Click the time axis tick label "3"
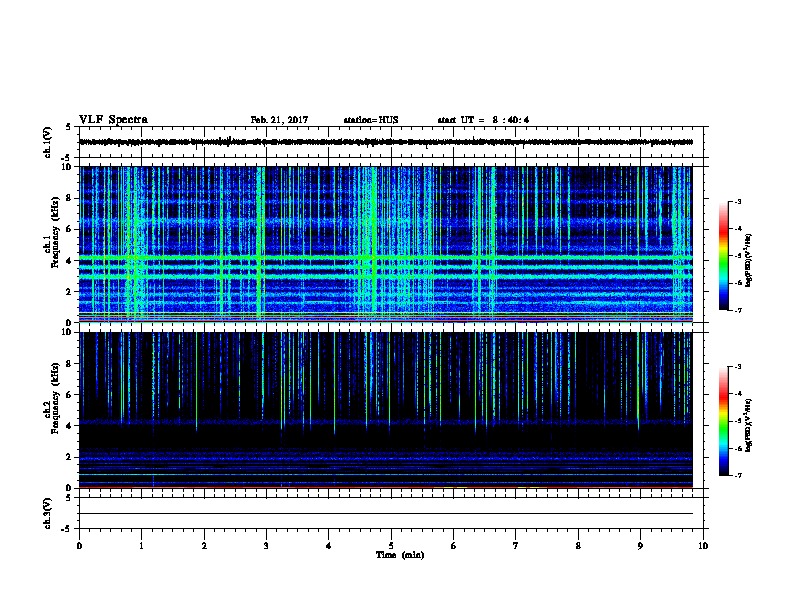 [x=266, y=546]
